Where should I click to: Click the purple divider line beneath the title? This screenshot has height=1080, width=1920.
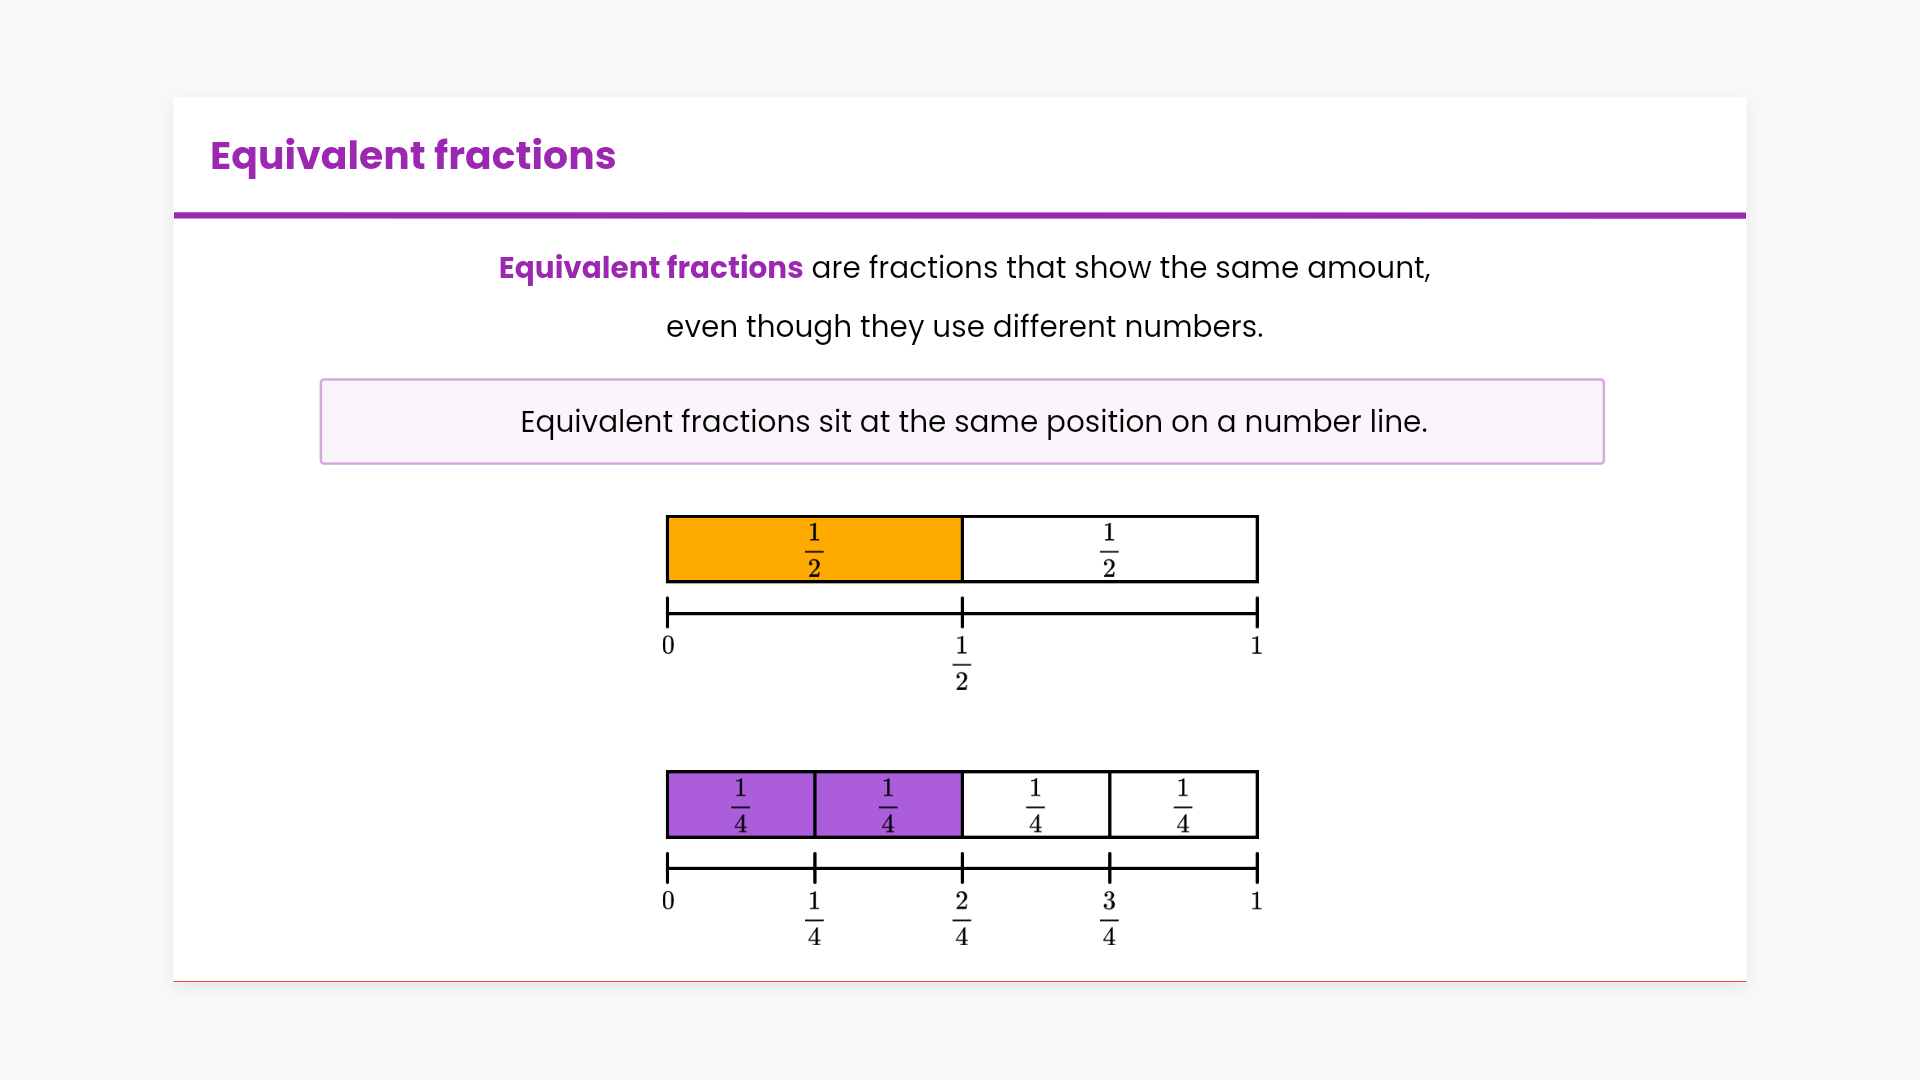coord(960,215)
